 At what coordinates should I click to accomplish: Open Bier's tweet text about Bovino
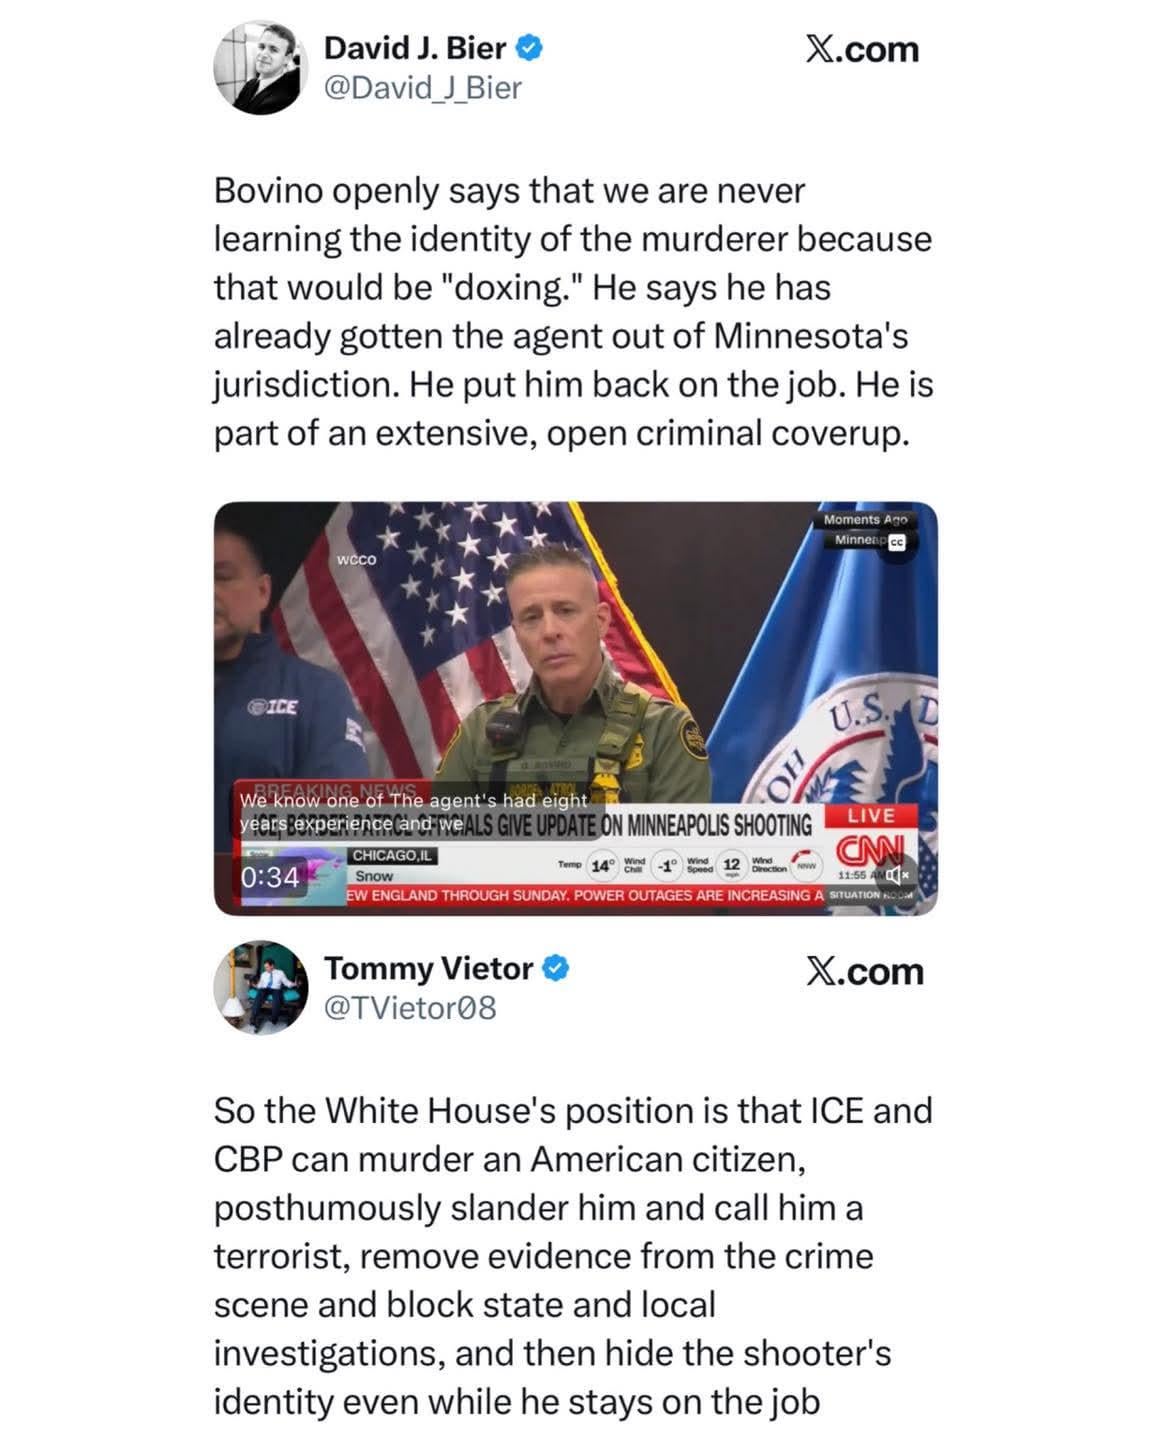[x=573, y=311]
